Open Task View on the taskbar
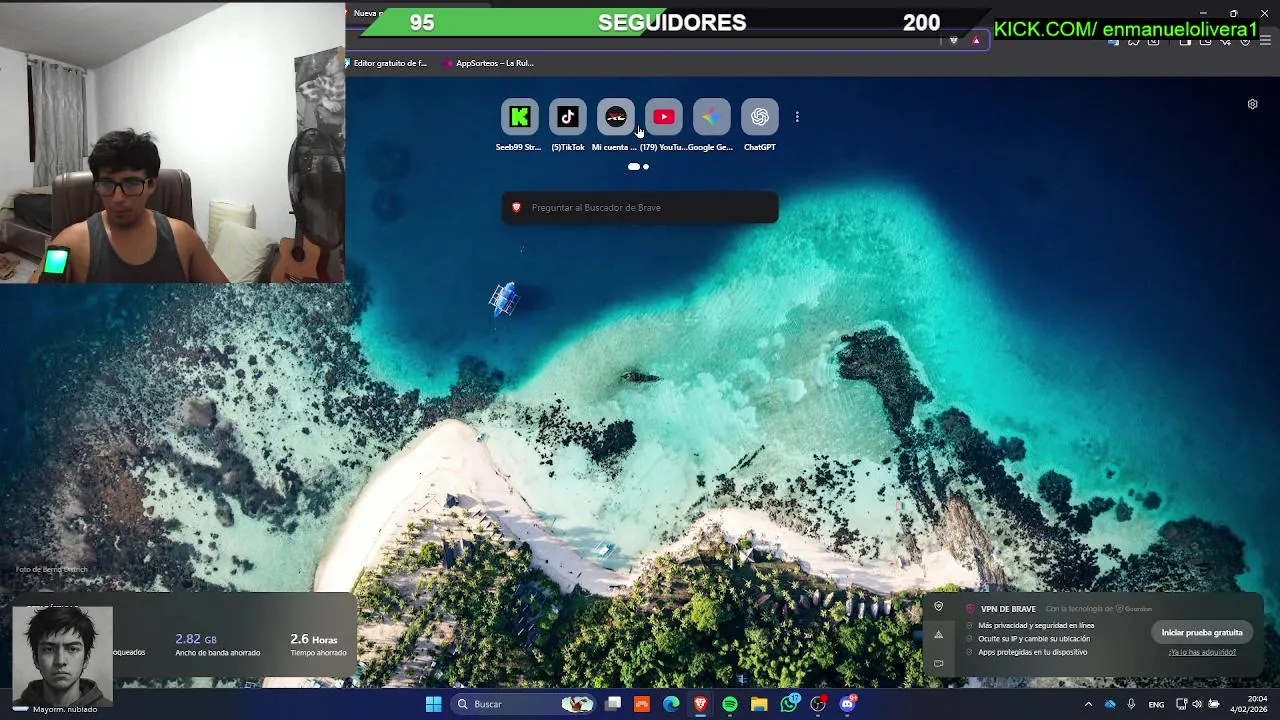Image resolution: width=1280 pixels, height=720 pixels. [613, 704]
